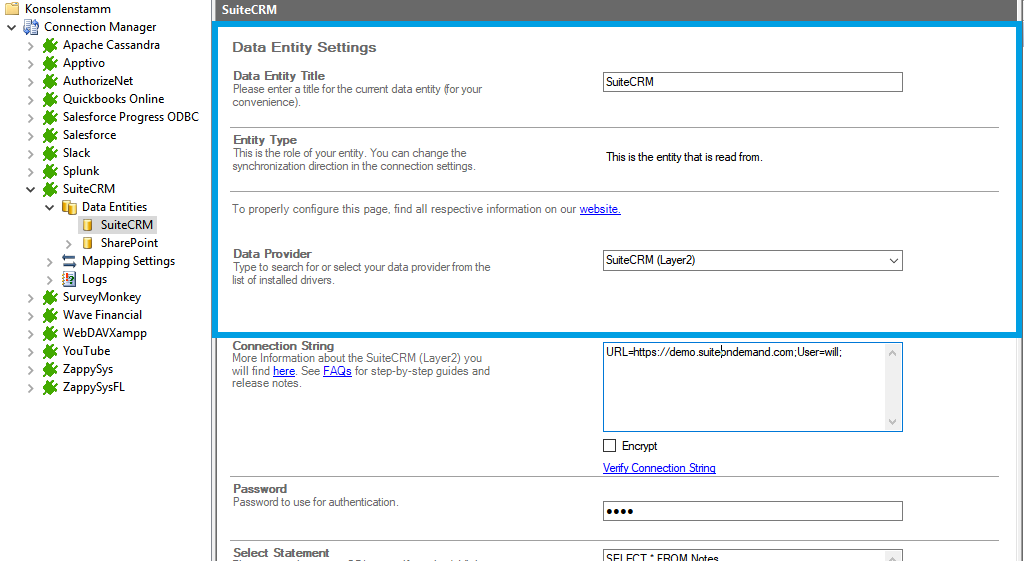The height and width of the screenshot is (561, 1024).
Task: Expand the SharePoint entity node
Action: click(68, 243)
